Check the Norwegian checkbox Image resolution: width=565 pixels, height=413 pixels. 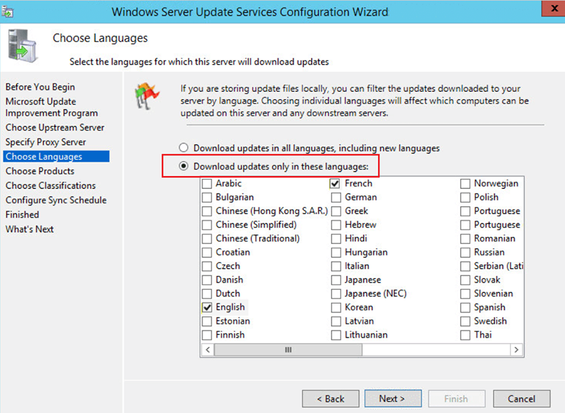coord(465,184)
